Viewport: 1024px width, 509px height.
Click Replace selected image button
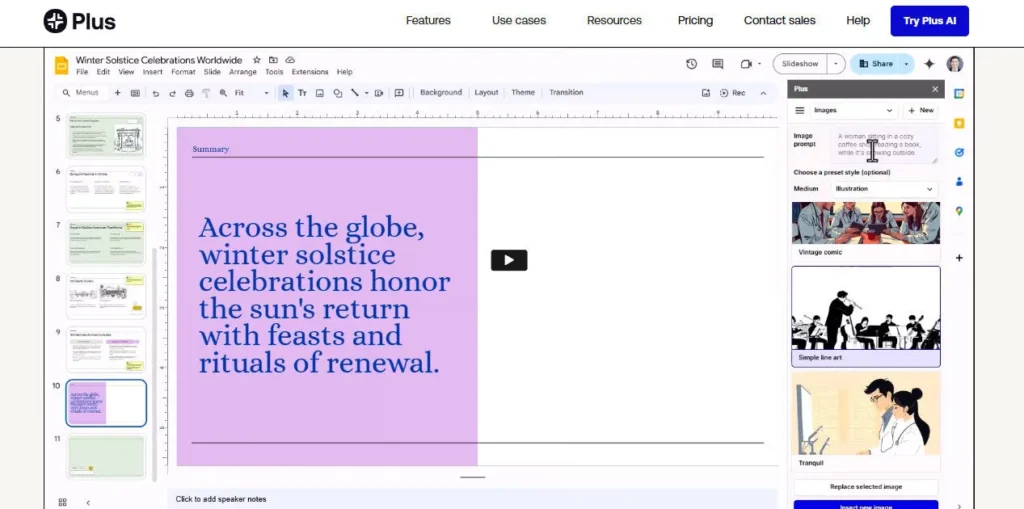(865, 487)
